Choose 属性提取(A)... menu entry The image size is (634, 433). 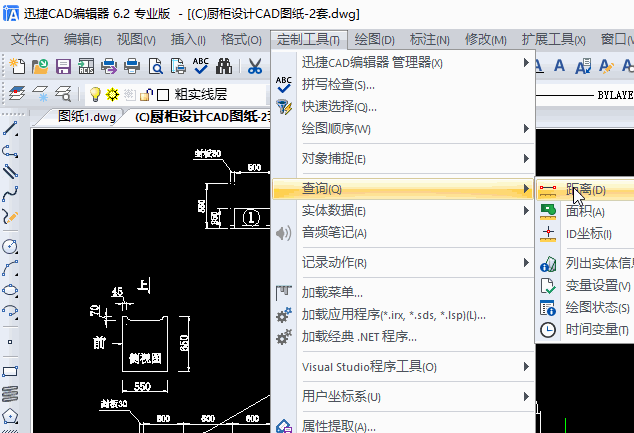[x=404, y=425]
